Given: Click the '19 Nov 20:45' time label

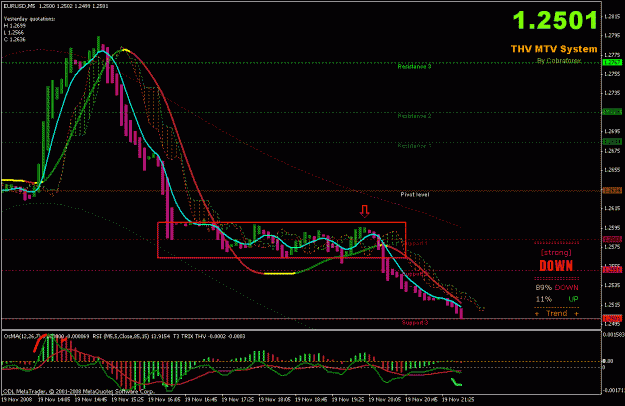Looking at the screenshot, I should tap(421, 399).
